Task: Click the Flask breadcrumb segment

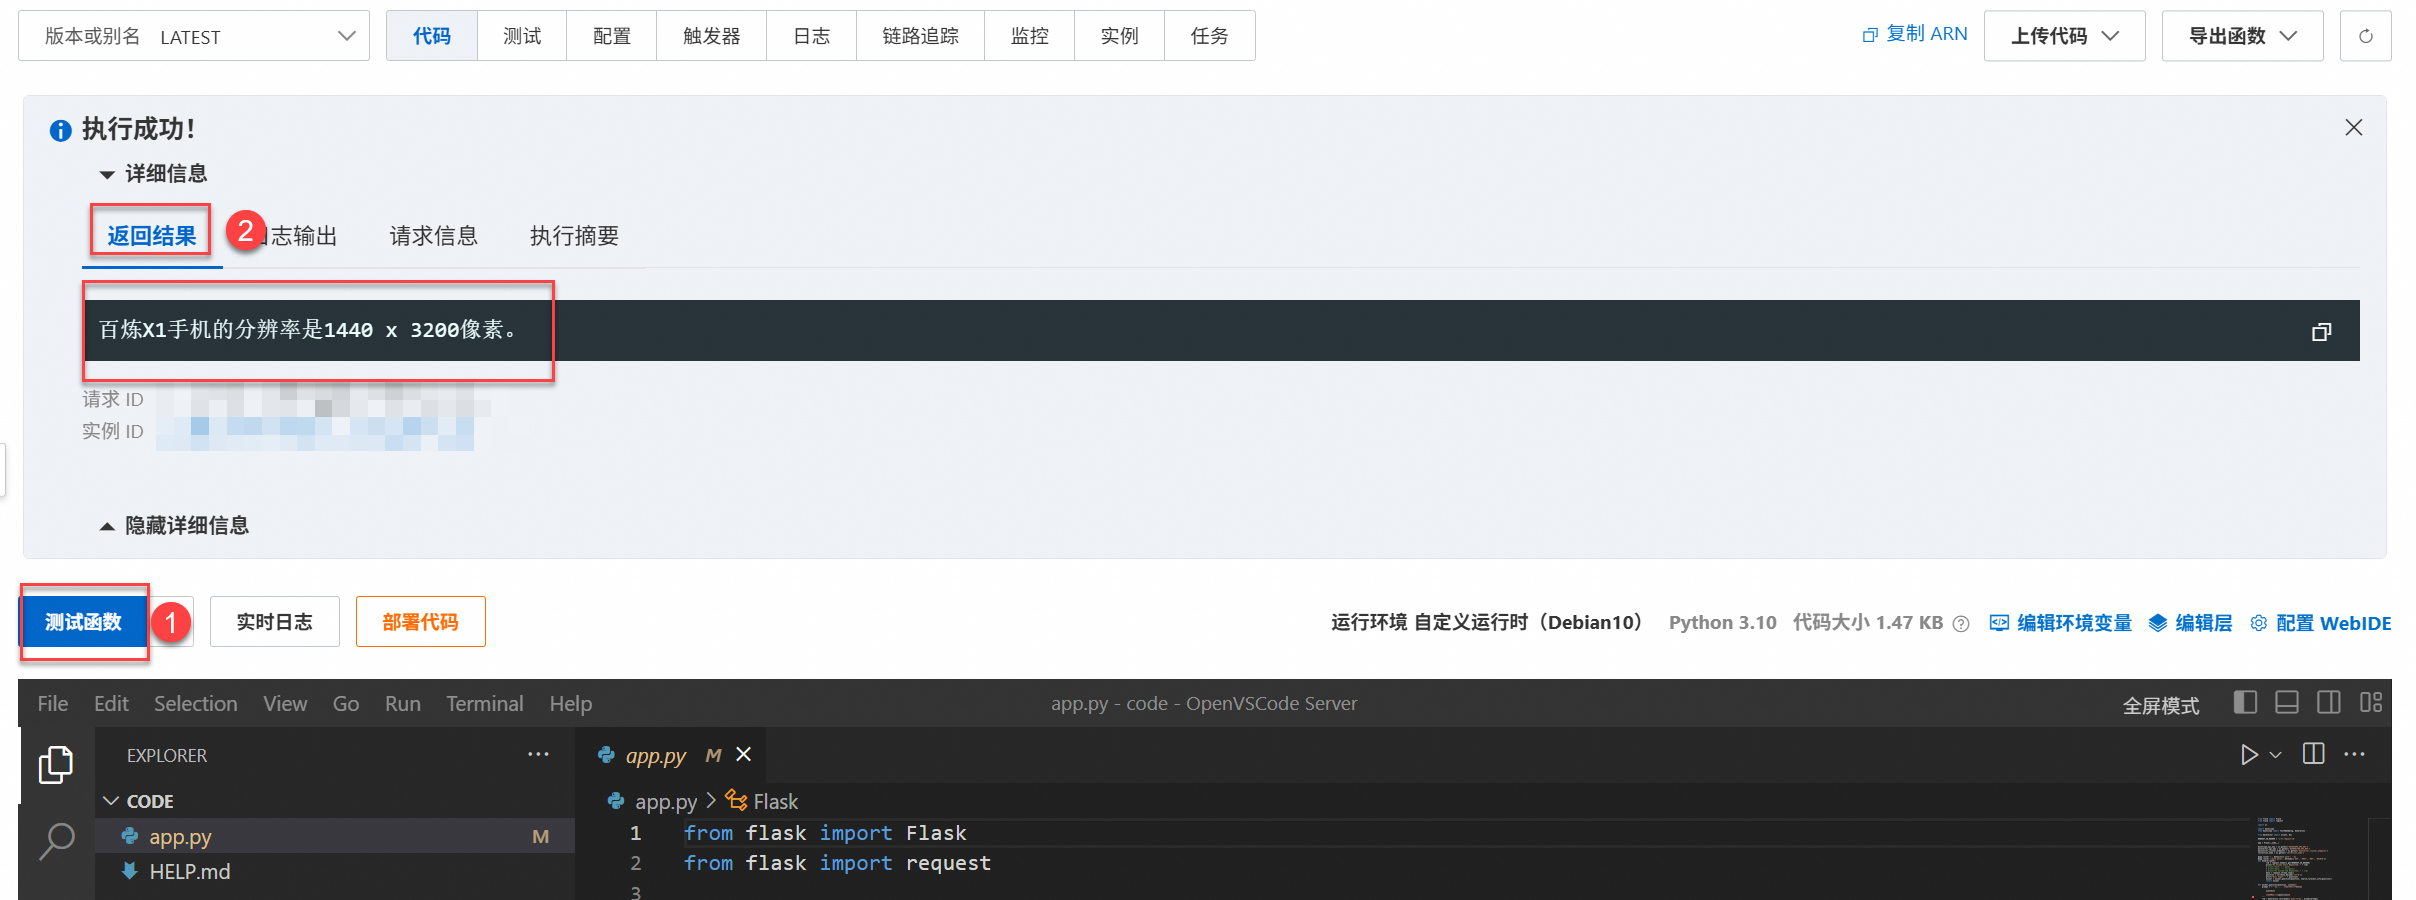Action: pyautogui.click(x=775, y=801)
